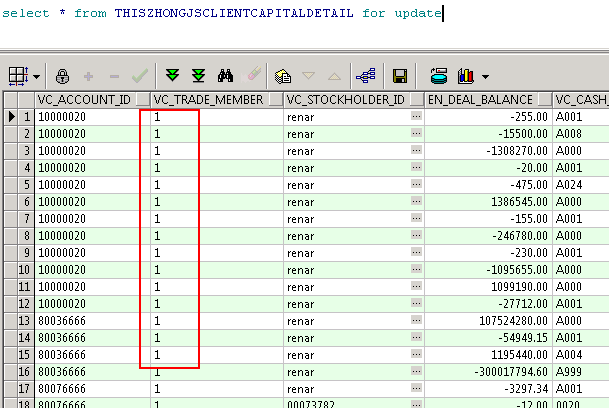
Task: Open ellipsis button in row 13 stockholder cell
Action: coord(416,320)
